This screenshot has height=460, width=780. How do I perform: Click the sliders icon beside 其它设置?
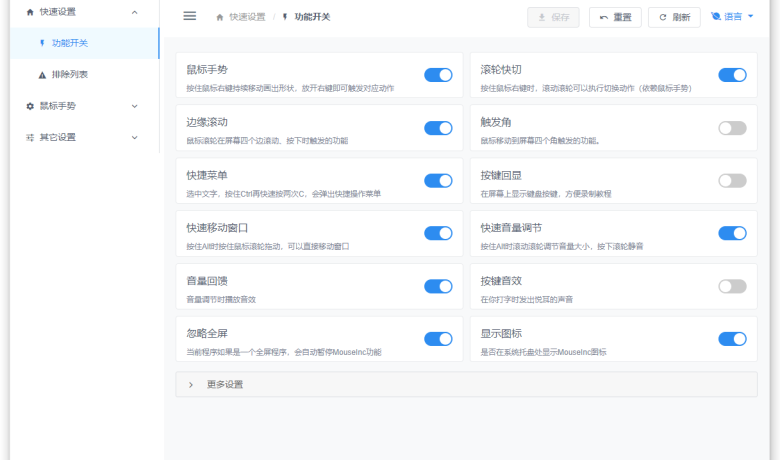click(30, 137)
